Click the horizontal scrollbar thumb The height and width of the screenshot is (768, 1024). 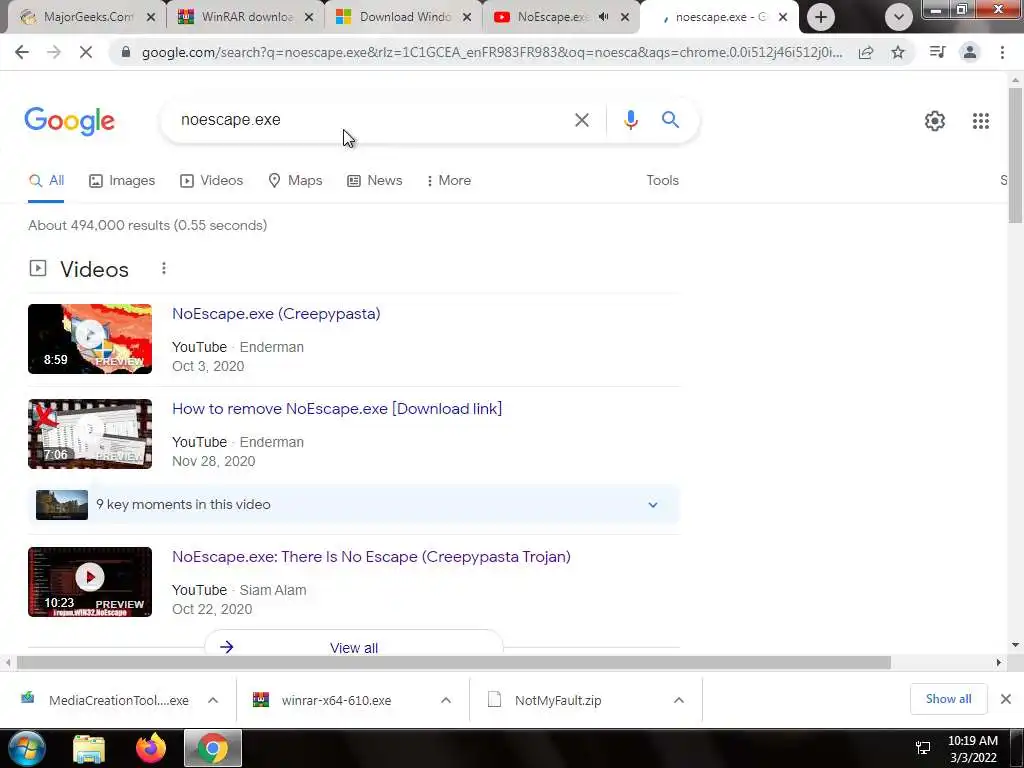pyautogui.click(x=453, y=663)
